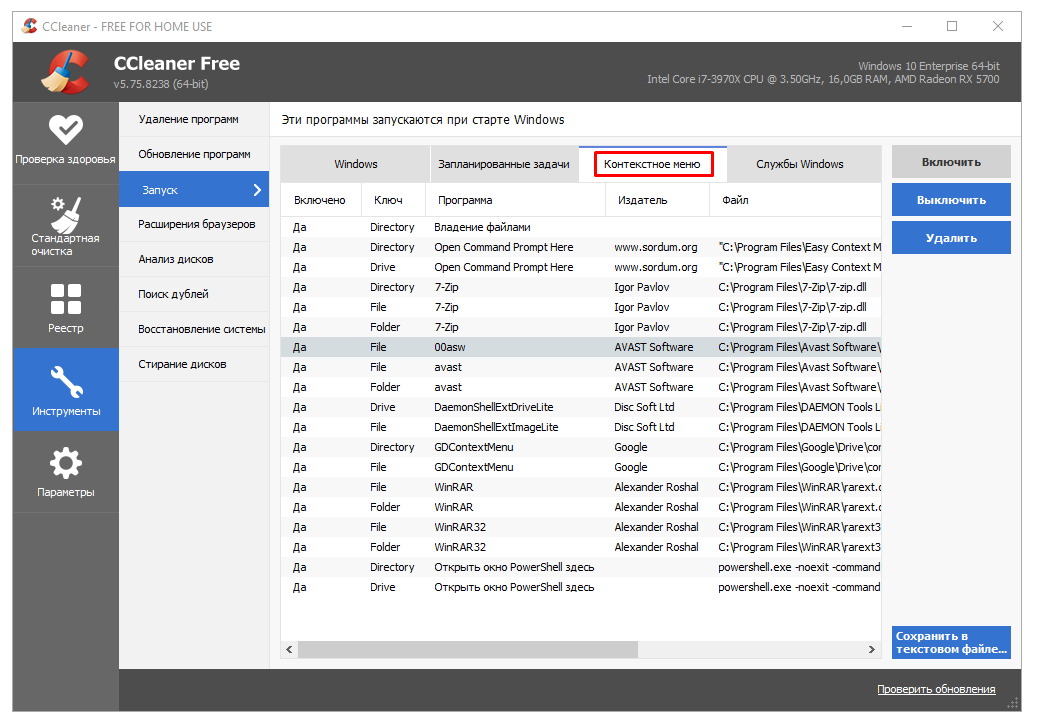Viewport: 1038px width, 724px height.
Task: Select the Folder 7-Zip row
Action: (x=581, y=327)
